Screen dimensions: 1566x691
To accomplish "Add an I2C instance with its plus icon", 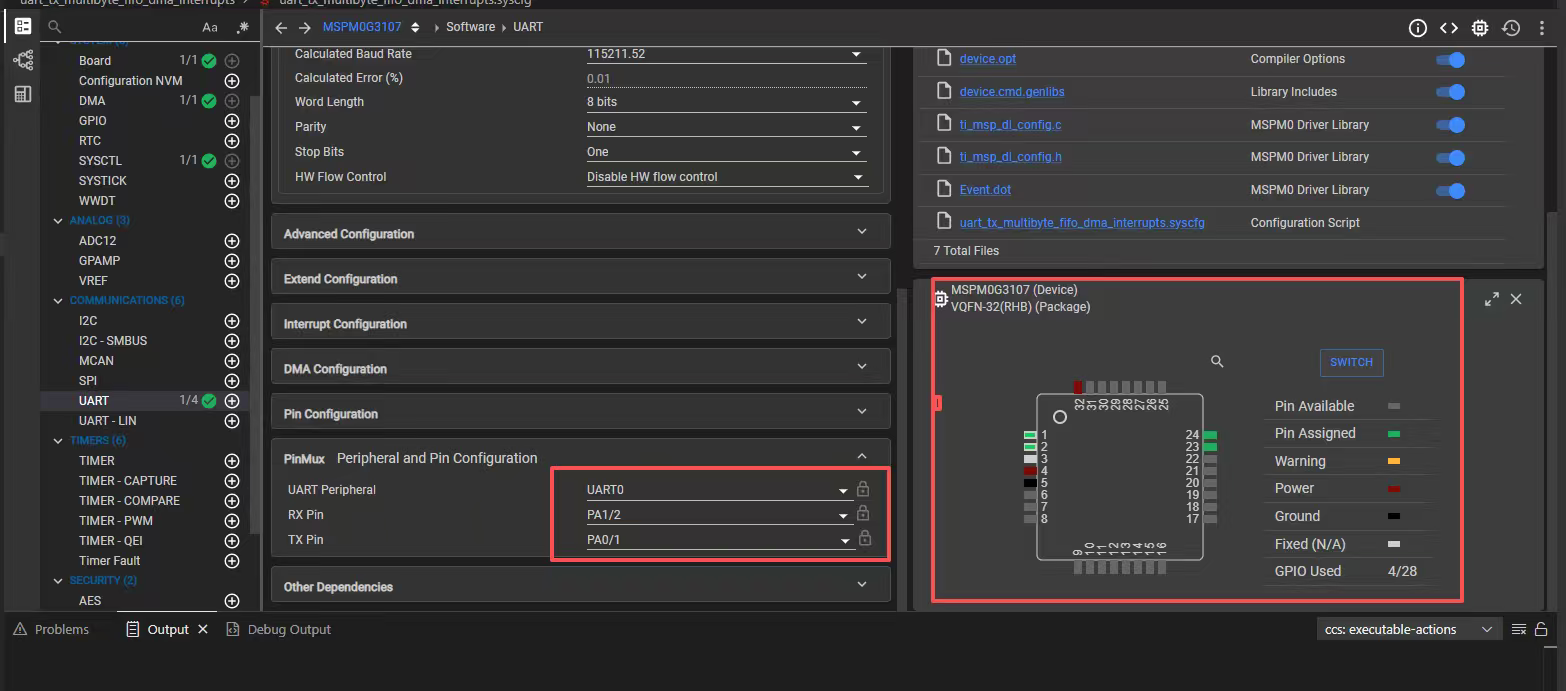I will click(x=232, y=321).
